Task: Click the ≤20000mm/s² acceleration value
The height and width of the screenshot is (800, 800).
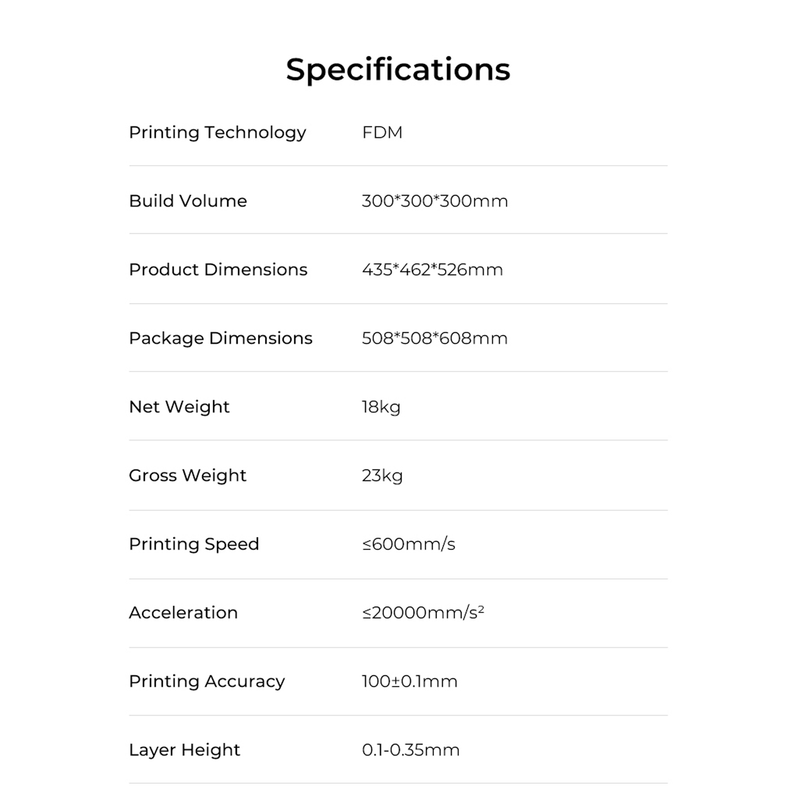Action: point(423,612)
